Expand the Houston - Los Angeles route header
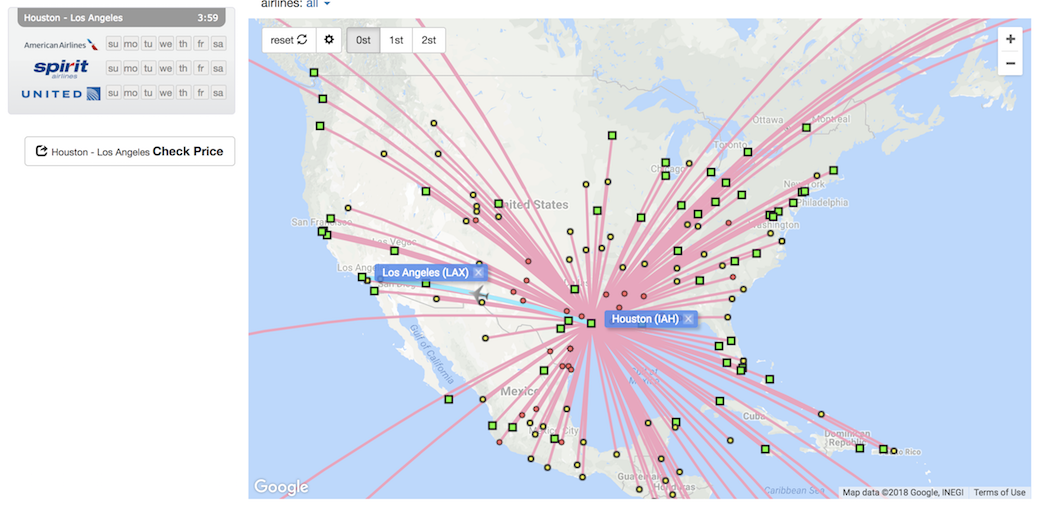1040x506 pixels. (x=121, y=18)
